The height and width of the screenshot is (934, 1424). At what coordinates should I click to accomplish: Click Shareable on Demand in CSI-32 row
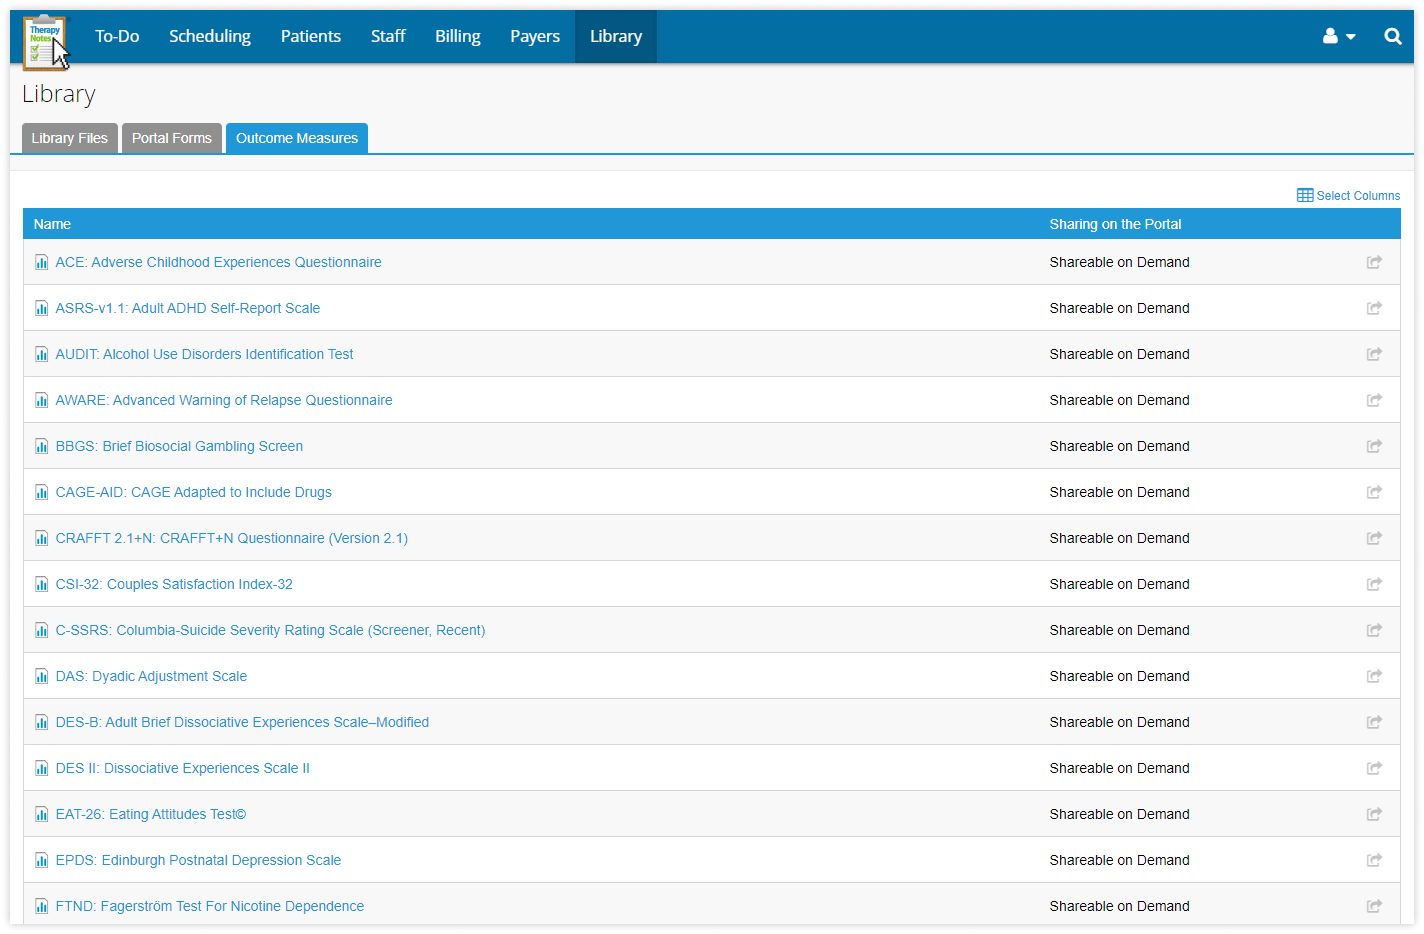click(x=1119, y=584)
